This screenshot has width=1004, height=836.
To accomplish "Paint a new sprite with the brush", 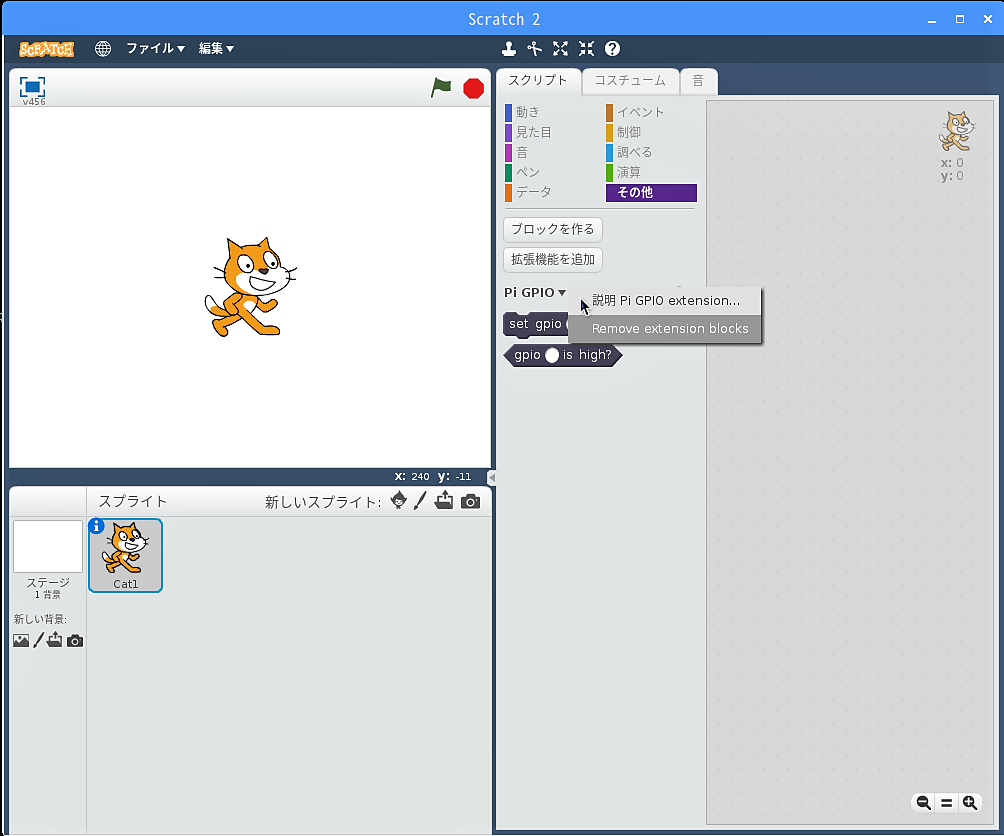I will pos(420,501).
